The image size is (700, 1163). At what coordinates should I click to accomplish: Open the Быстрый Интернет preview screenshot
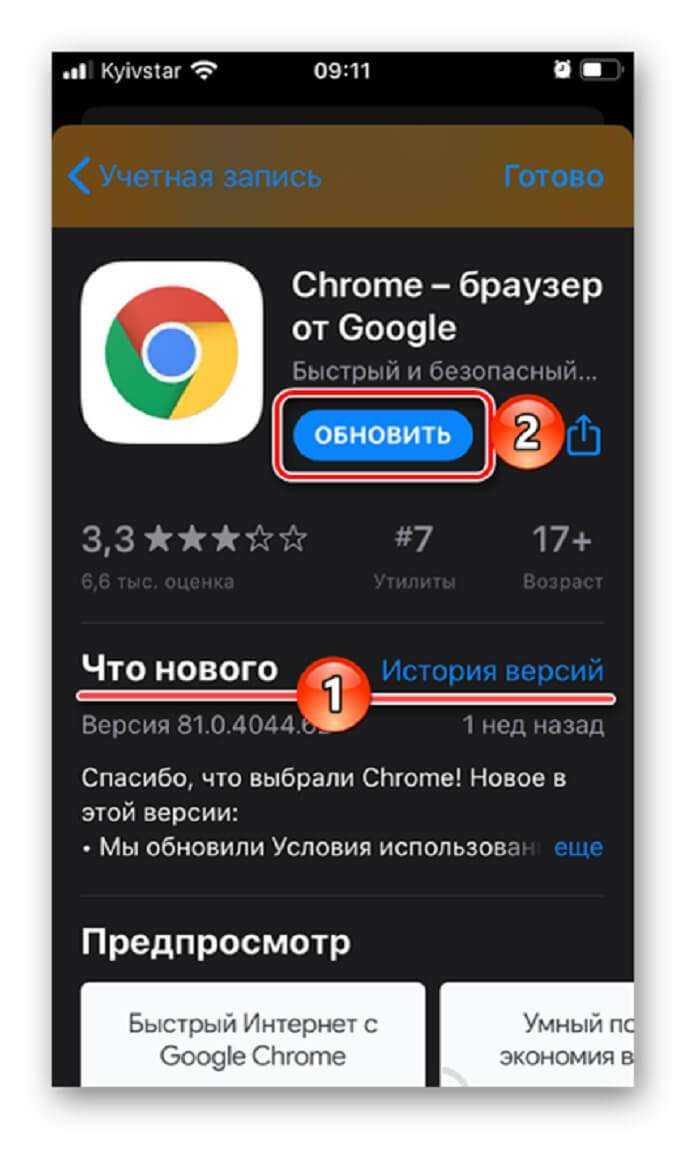pos(253,1035)
